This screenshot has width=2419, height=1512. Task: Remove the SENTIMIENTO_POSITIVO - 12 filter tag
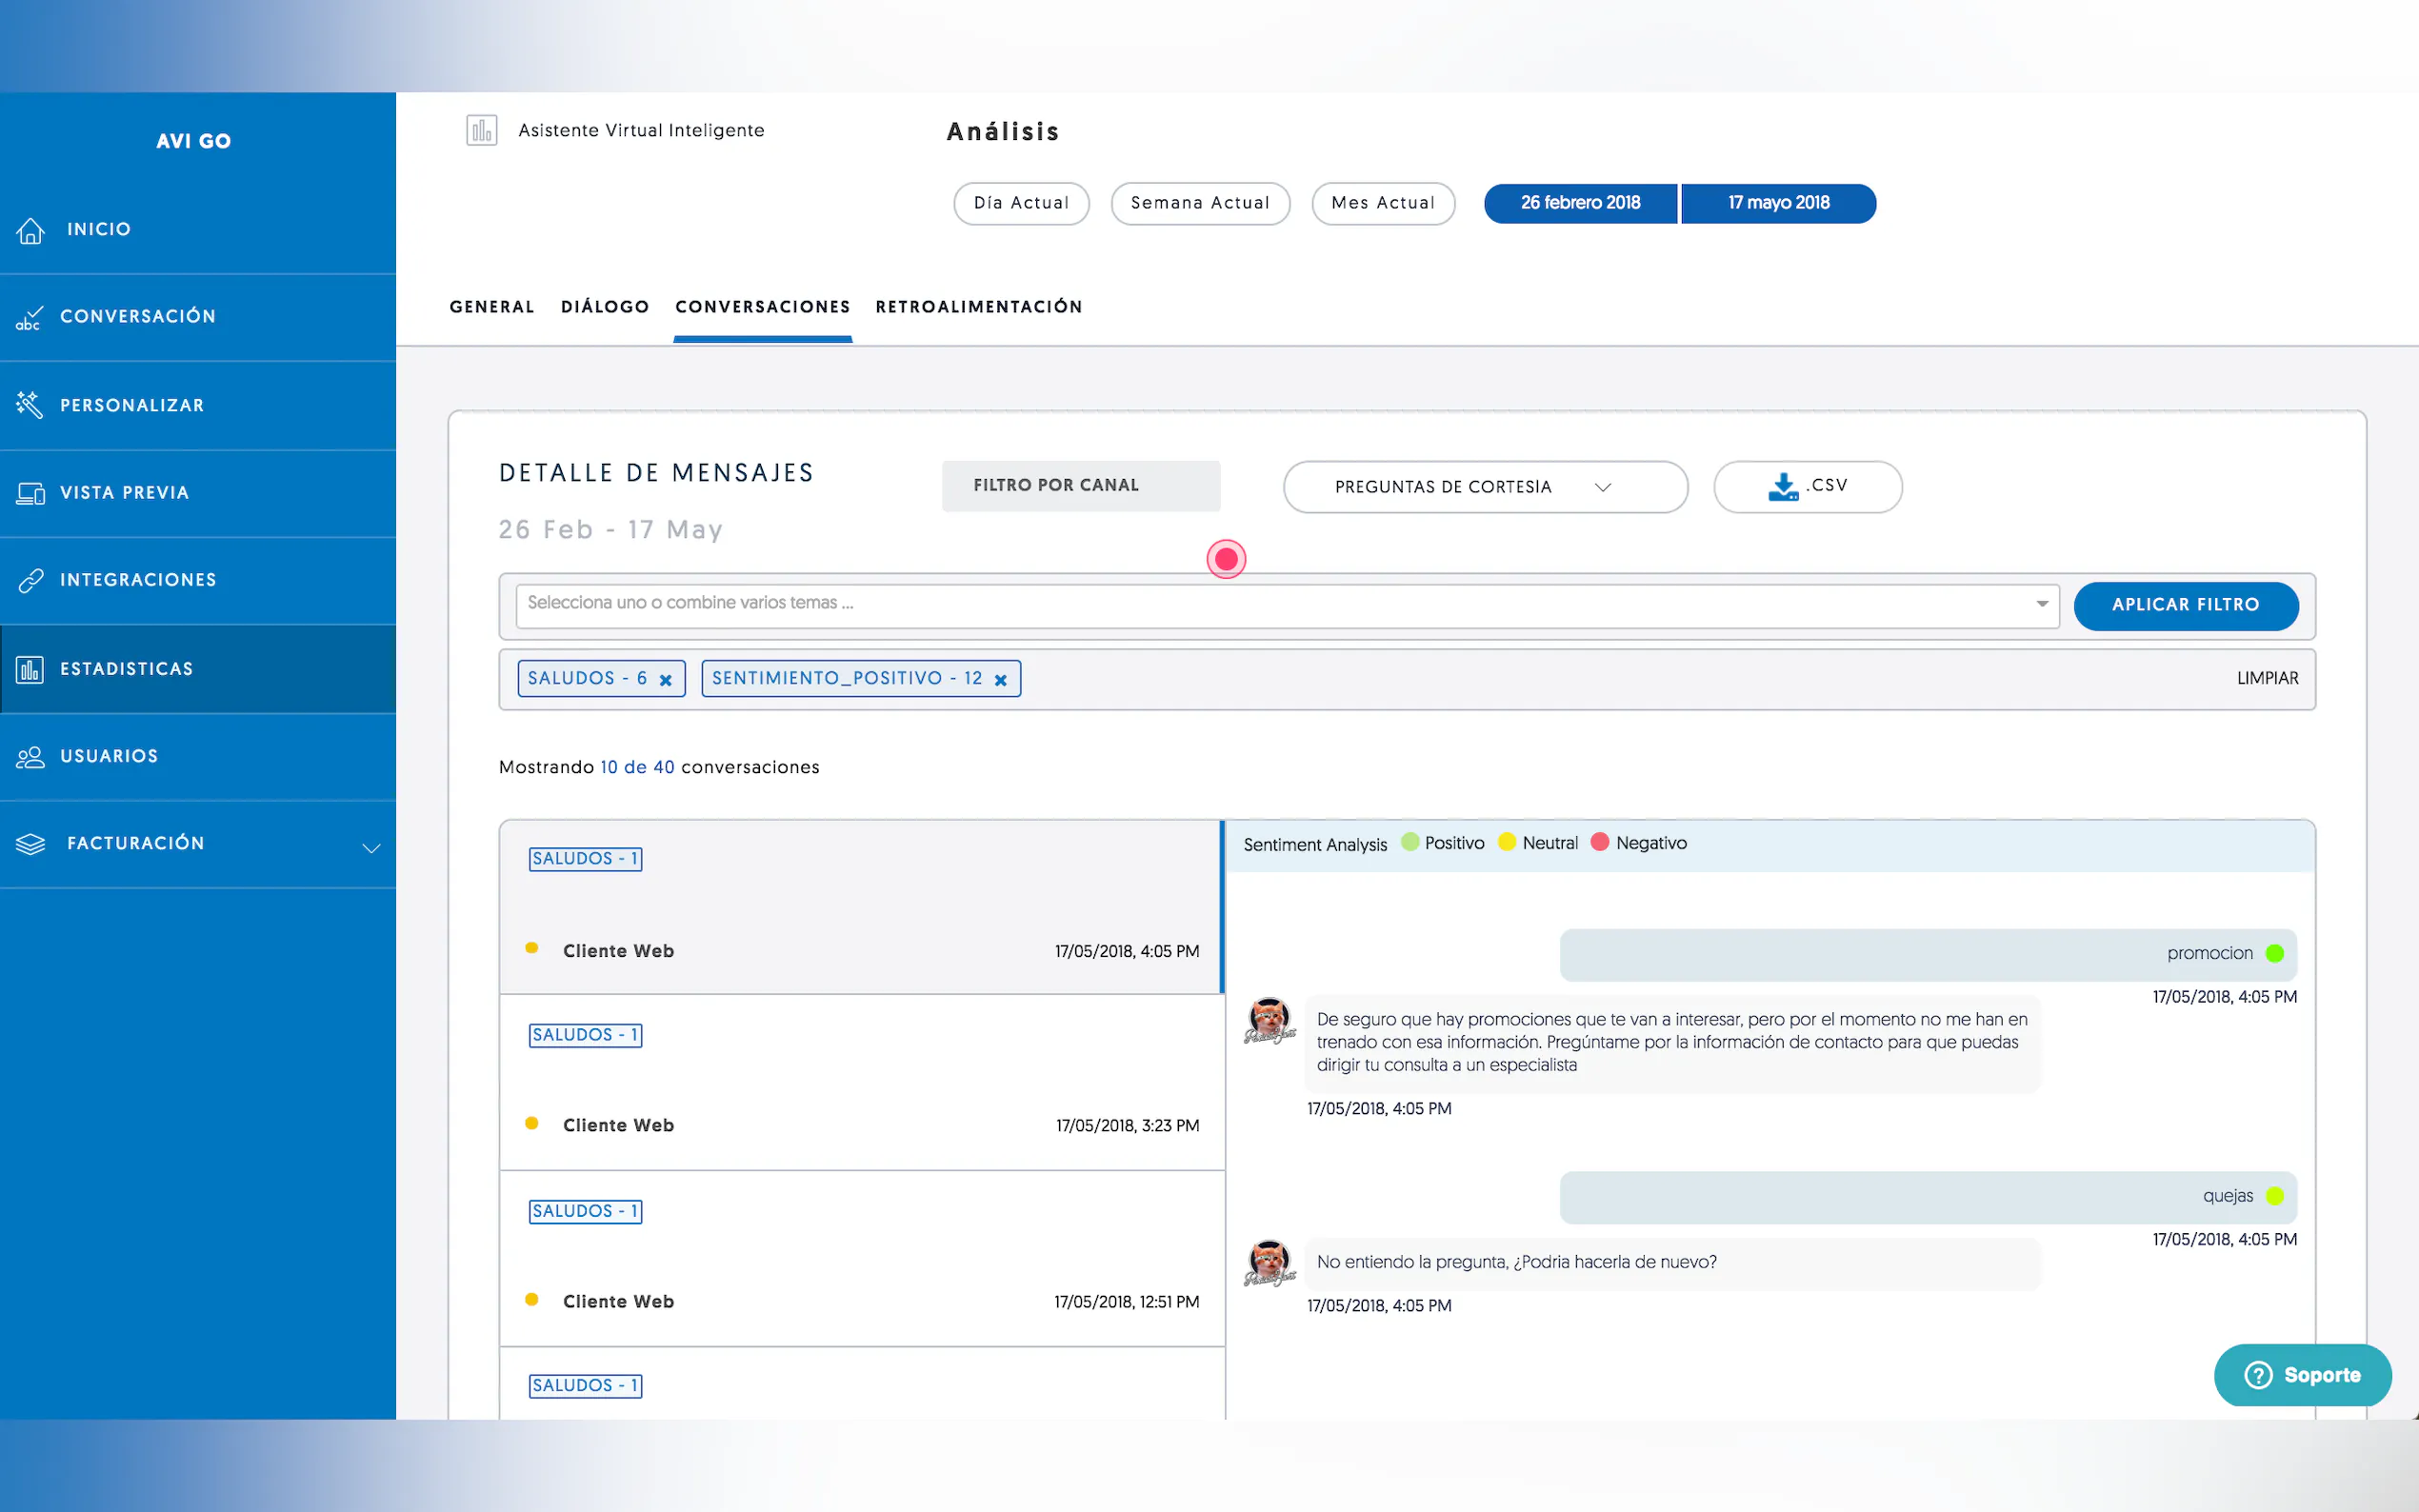pos(1000,680)
